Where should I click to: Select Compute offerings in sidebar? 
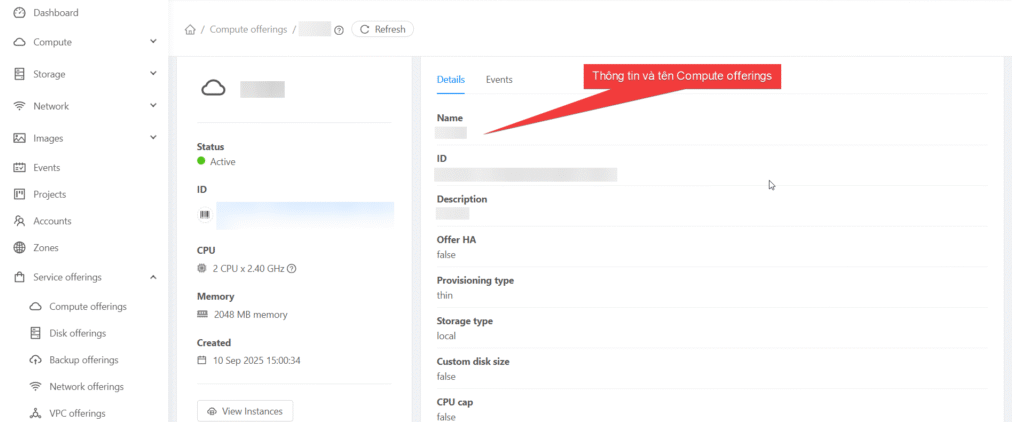pos(88,307)
